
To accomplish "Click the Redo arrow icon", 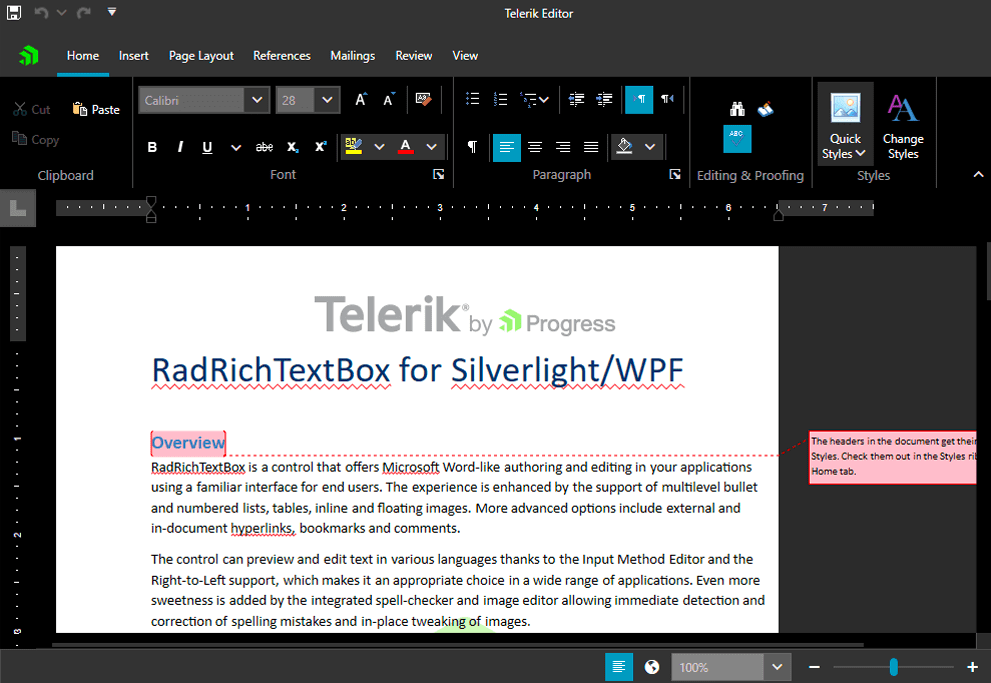I will 83,13.
